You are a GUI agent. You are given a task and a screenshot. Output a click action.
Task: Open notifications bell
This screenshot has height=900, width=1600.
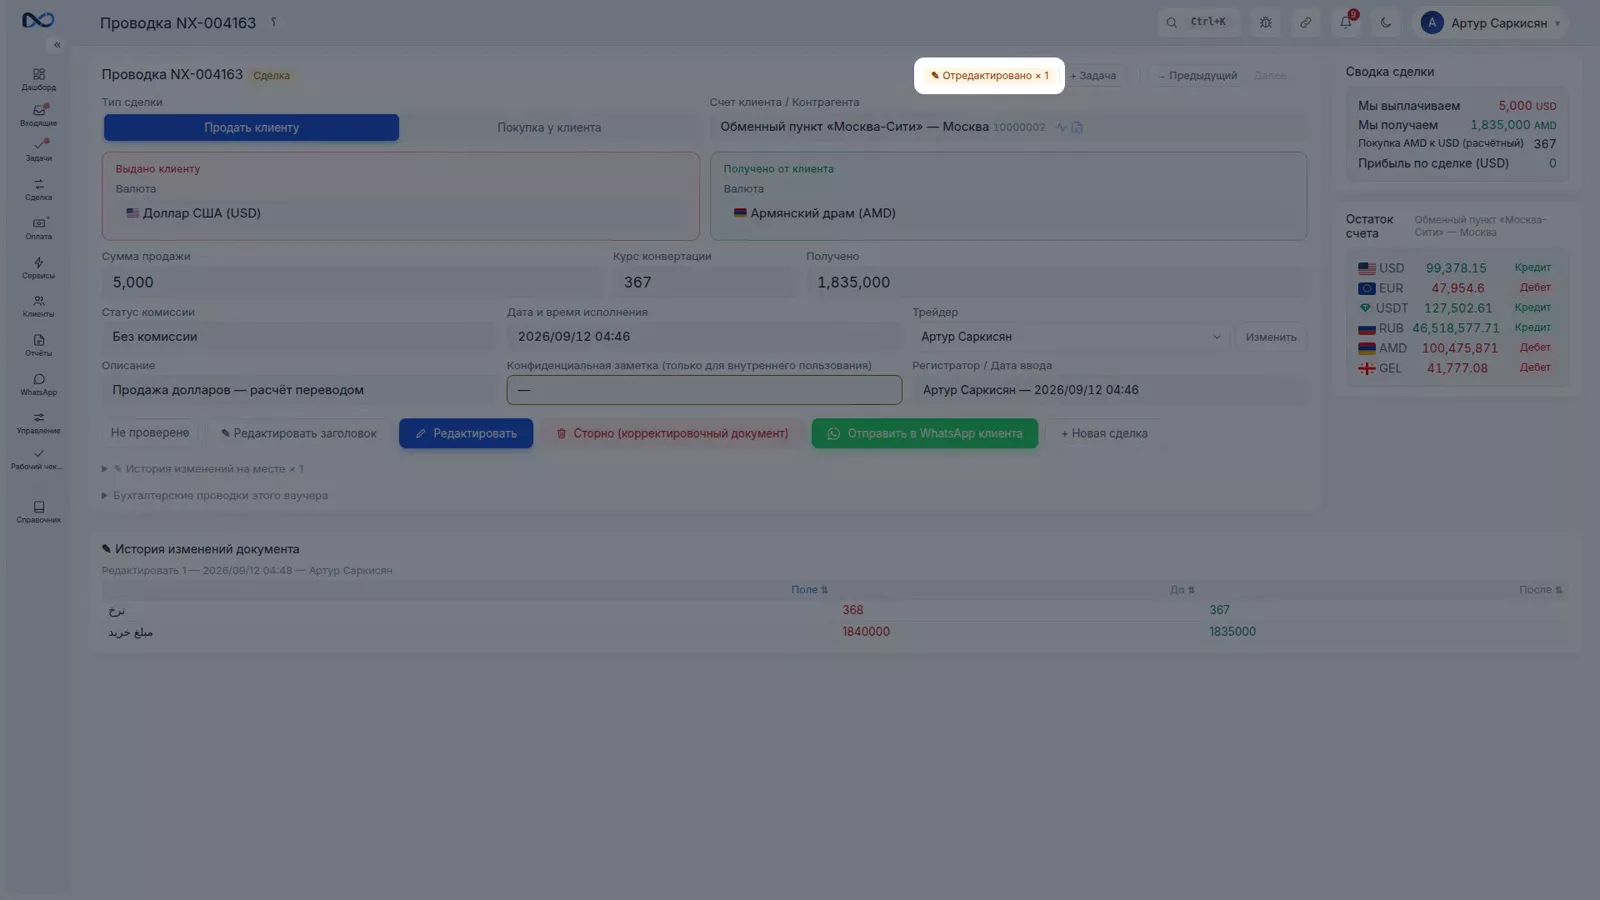point(1346,22)
